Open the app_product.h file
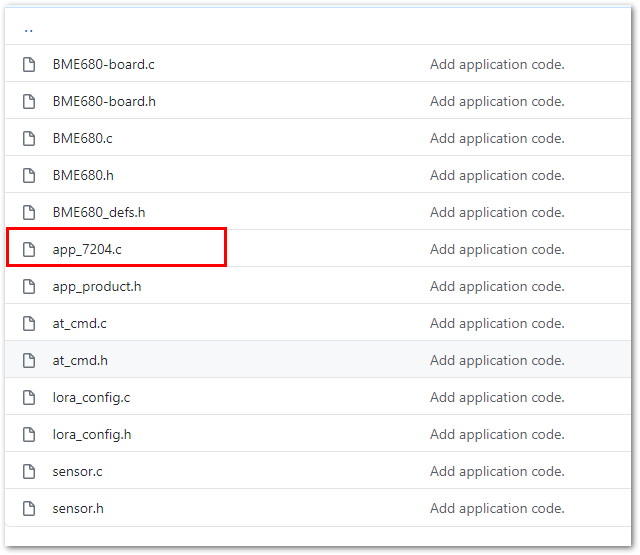This screenshot has height=555, width=640. click(x=97, y=286)
